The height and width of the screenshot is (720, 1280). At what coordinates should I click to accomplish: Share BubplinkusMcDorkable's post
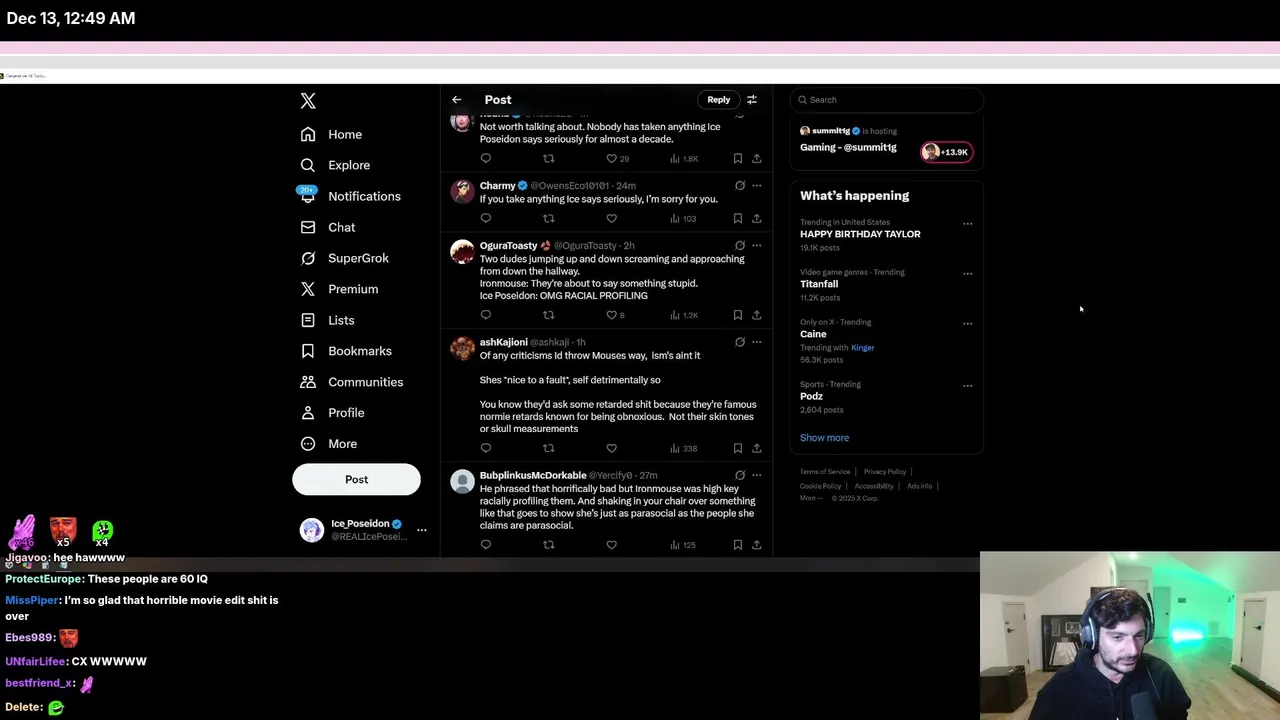pos(757,545)
